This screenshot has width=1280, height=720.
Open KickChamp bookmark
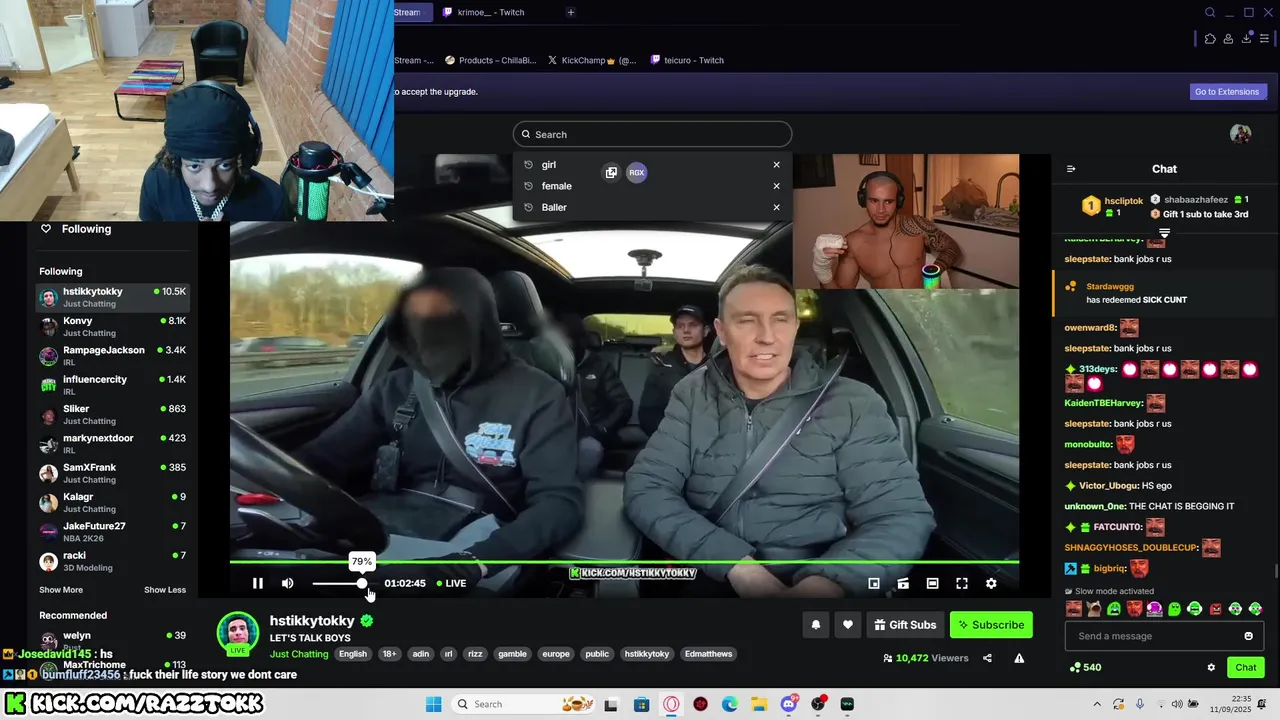591,60
